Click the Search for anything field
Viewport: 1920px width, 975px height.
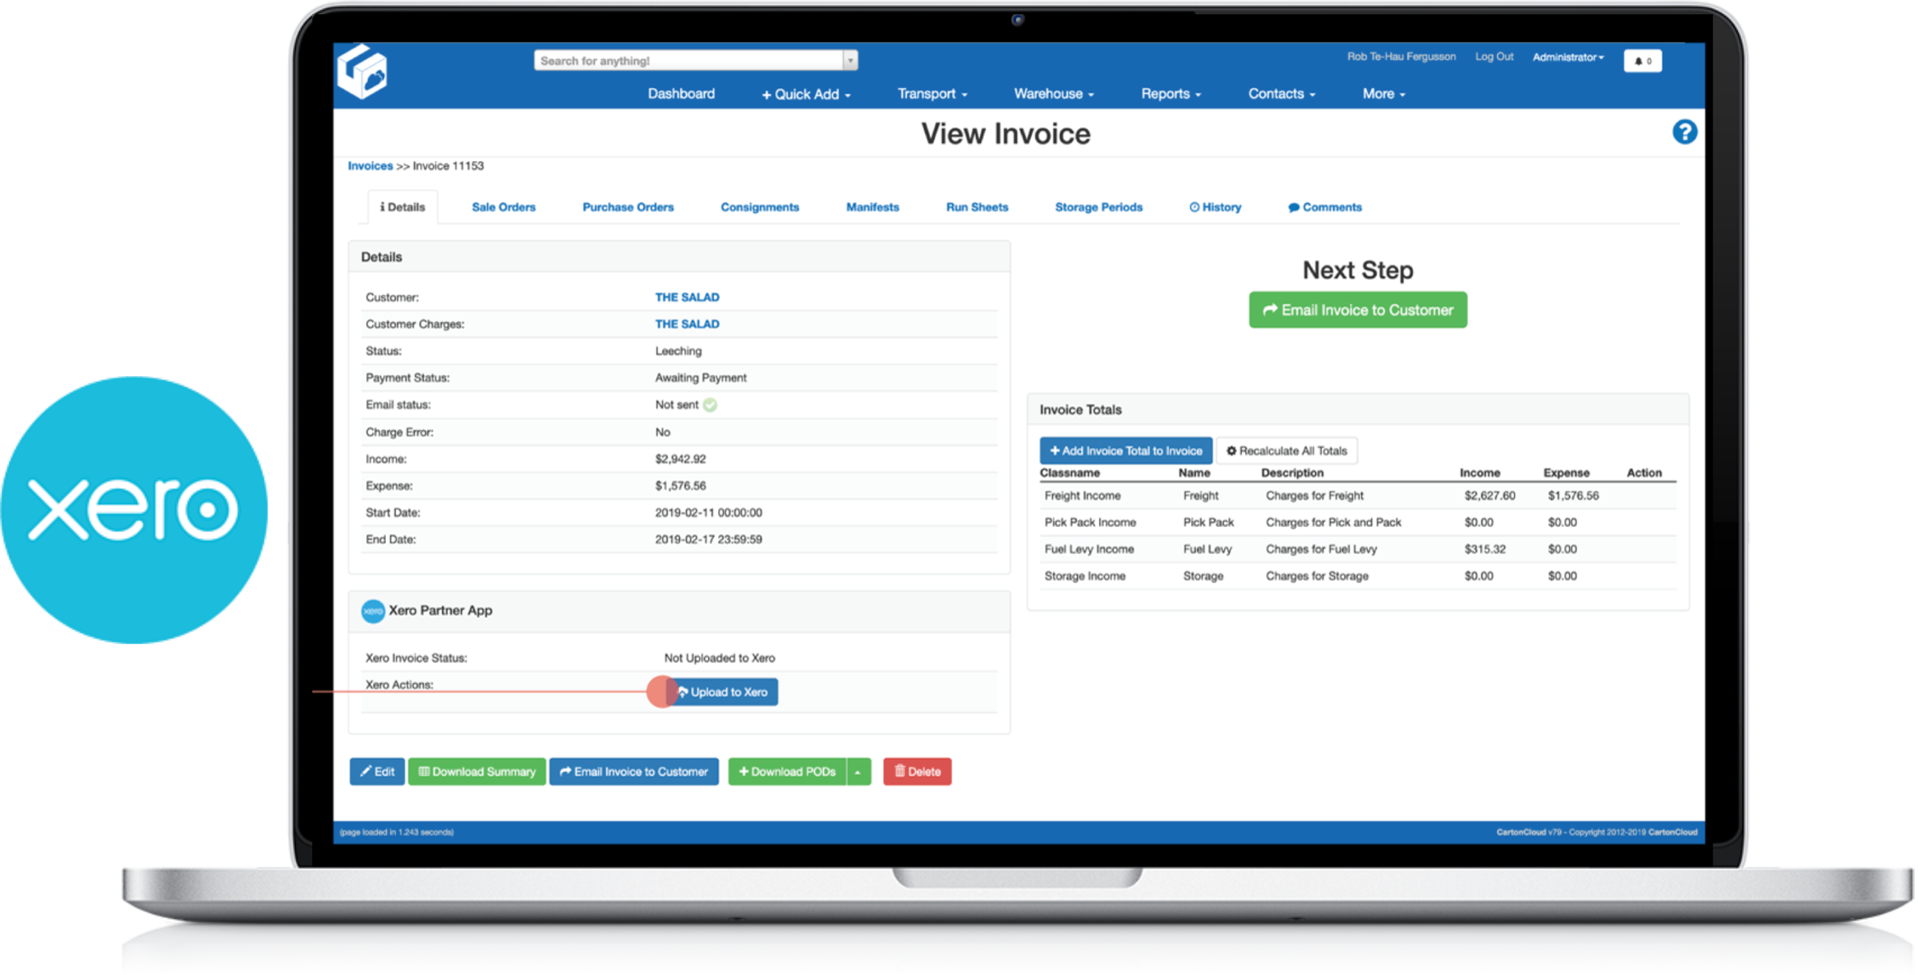pyautogui.click(x=688, y=61)
